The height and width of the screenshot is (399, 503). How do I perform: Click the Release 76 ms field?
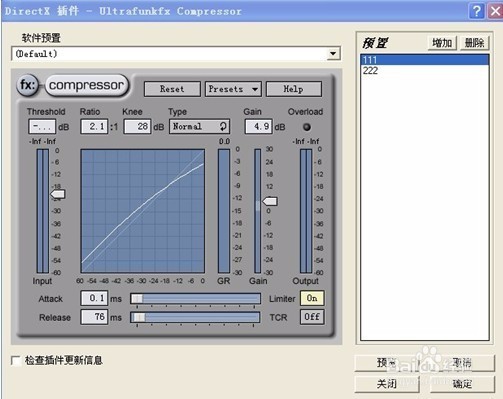(x=94, y=317)
